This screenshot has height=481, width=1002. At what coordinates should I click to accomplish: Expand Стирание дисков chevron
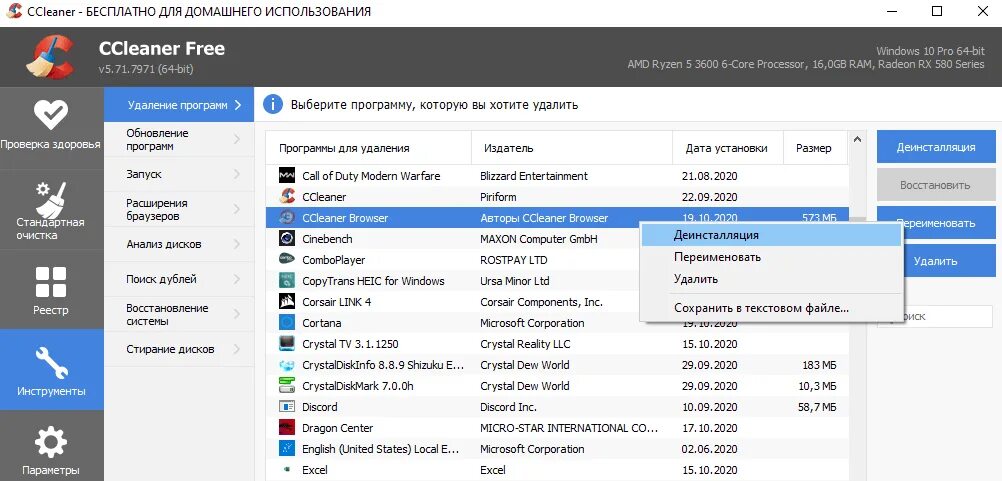[x=236, y=349]
